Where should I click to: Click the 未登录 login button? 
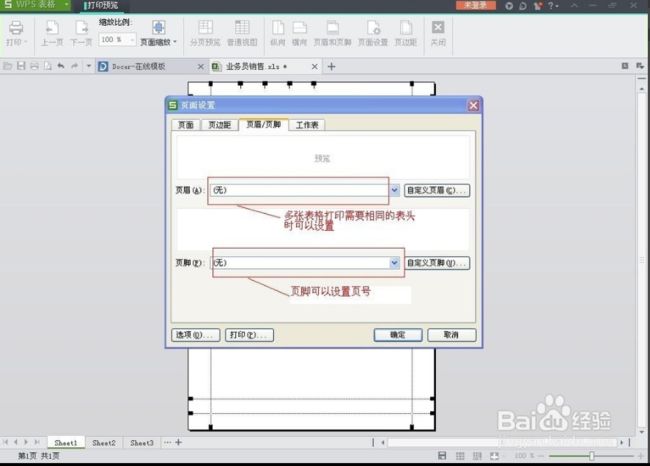point(475,5)
